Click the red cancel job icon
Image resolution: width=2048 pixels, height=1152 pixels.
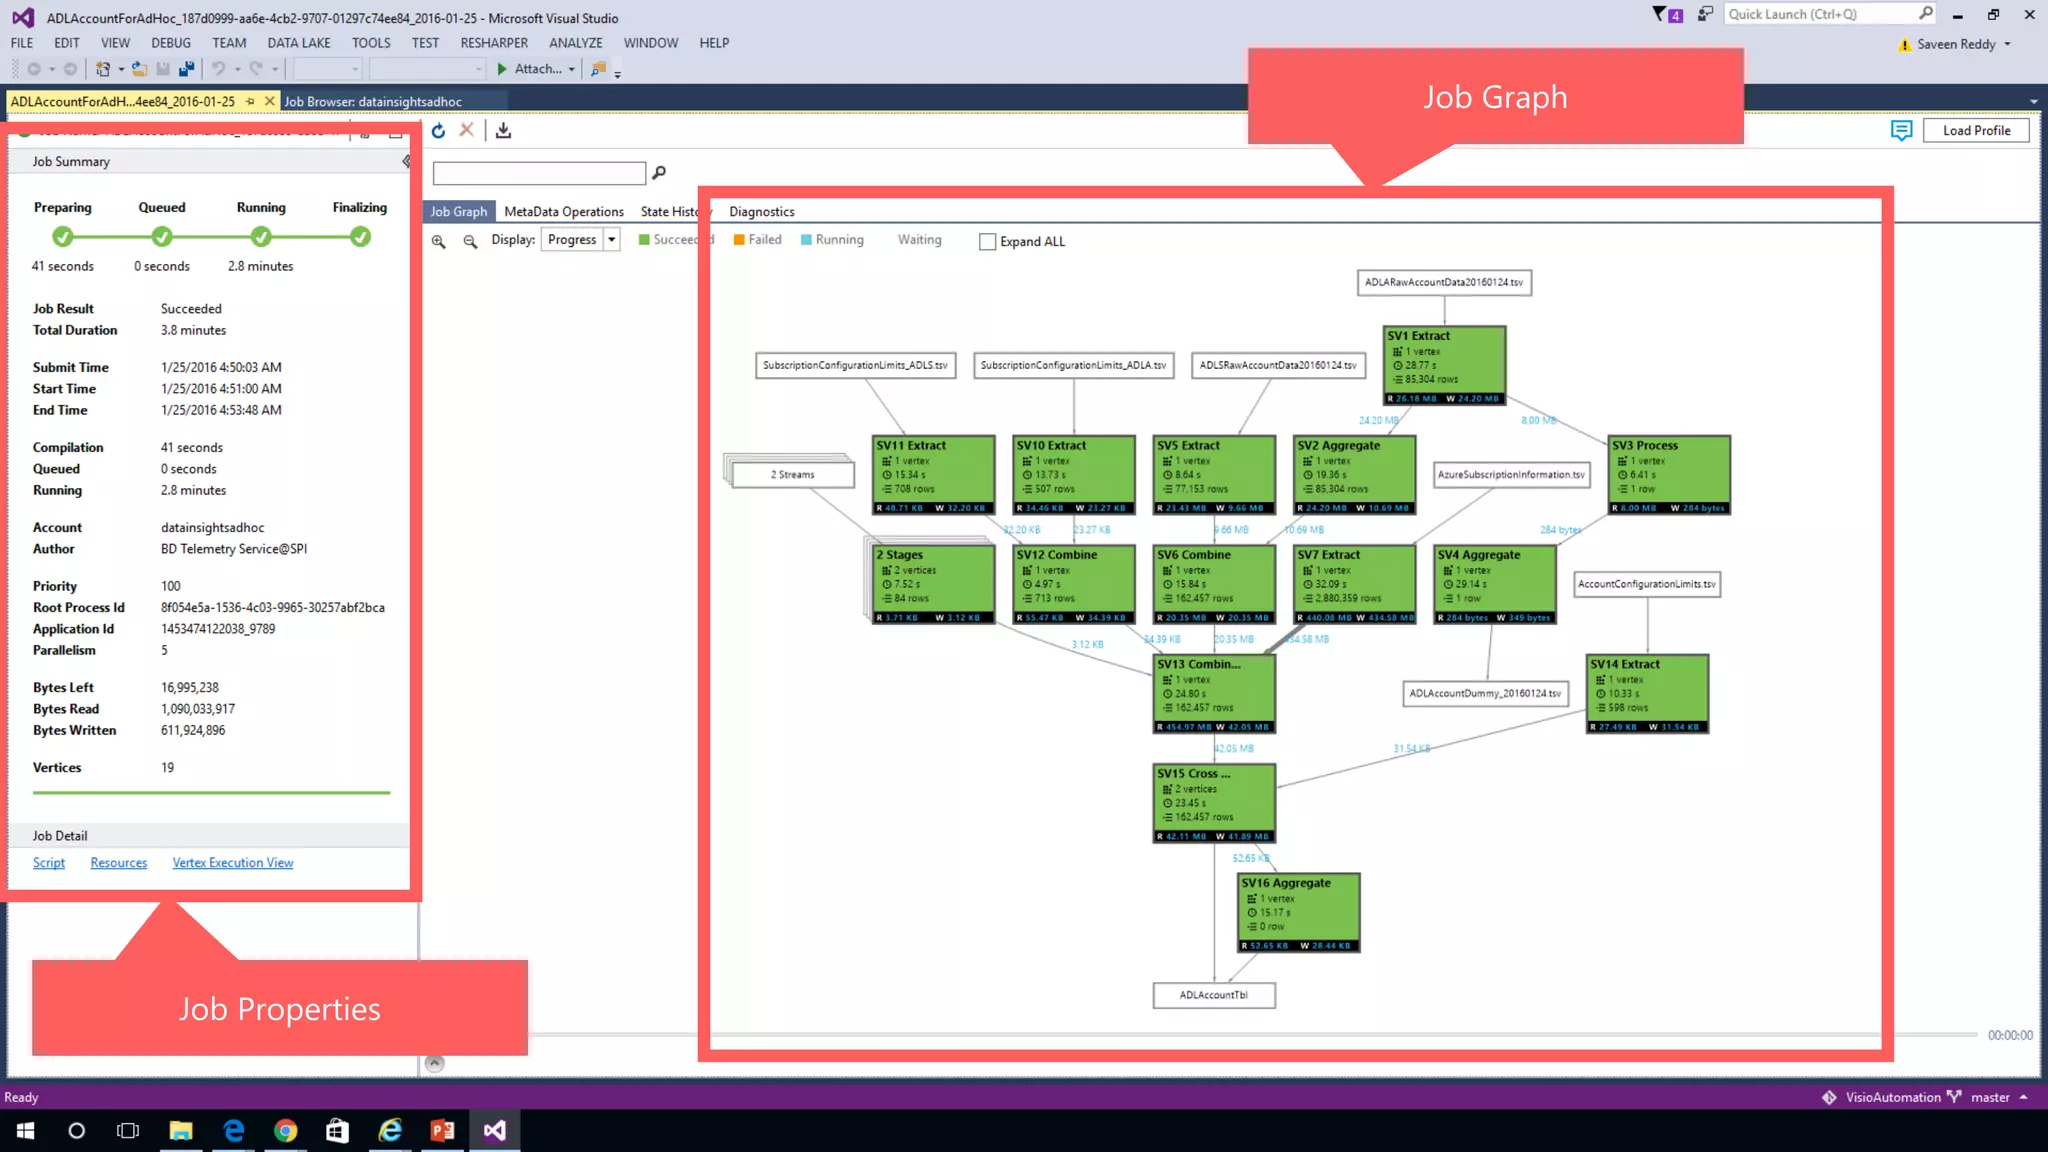tap(466, 130)
